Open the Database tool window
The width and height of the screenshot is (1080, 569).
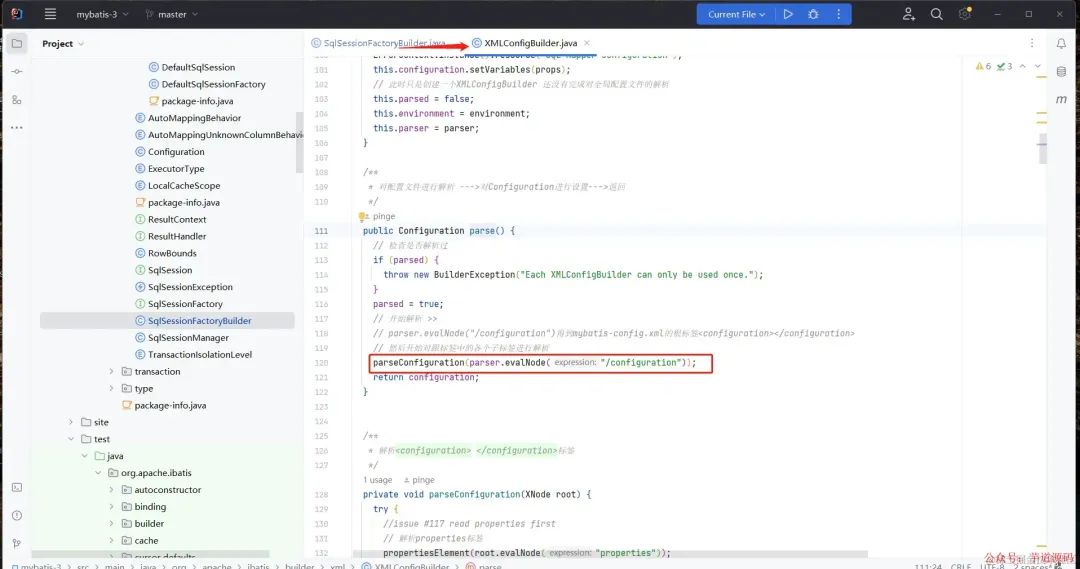[1061, 72]
